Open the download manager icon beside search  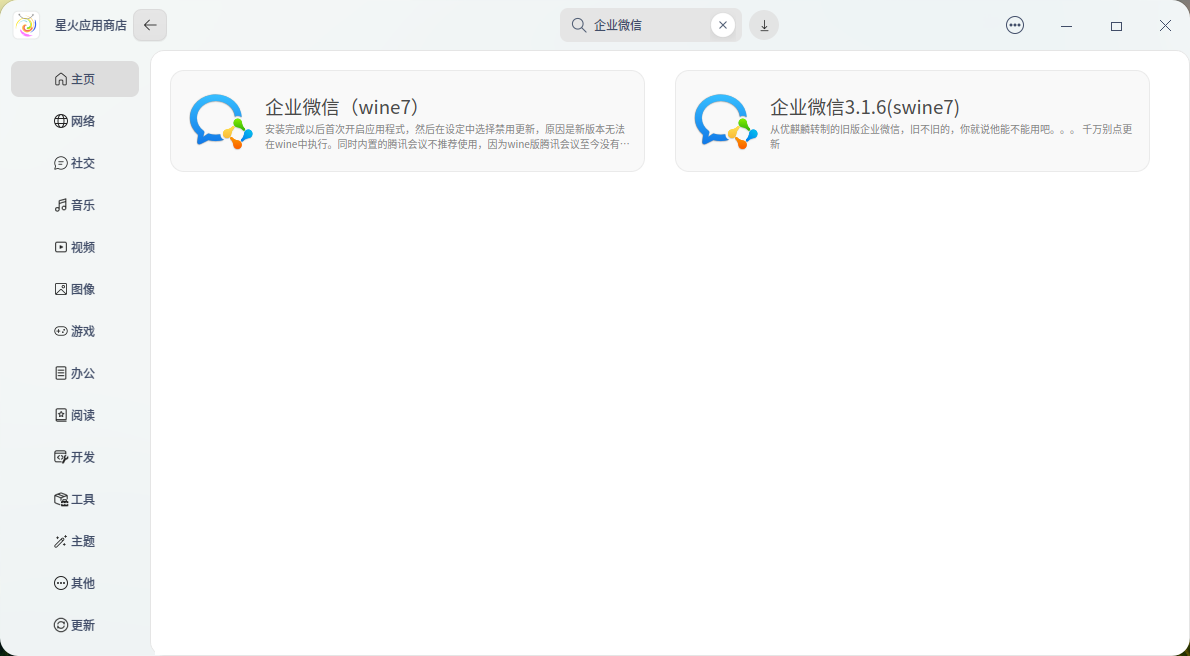click(764, 24)
